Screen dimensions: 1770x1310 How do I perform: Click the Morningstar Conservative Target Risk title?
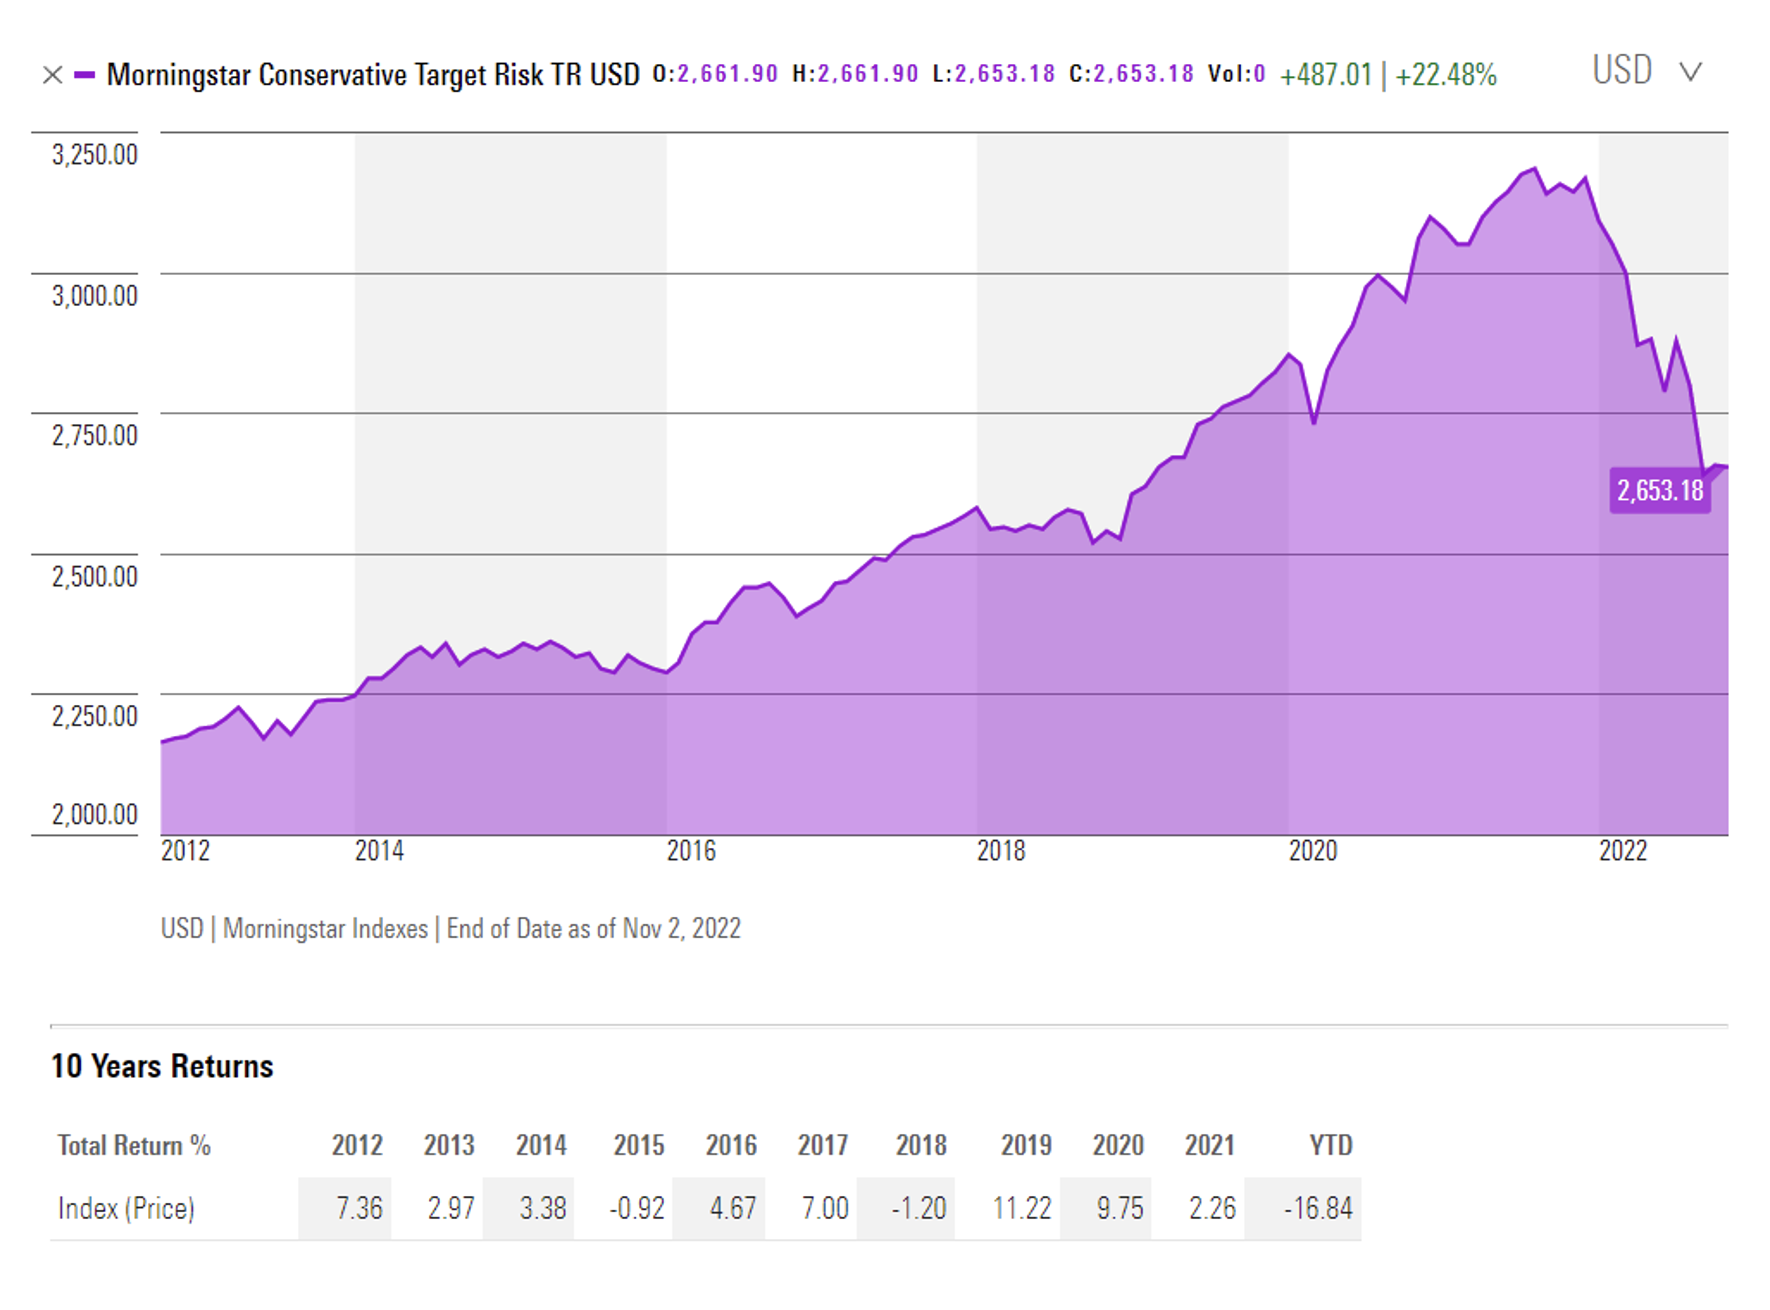pyautogui.click(x=373, y=75)
